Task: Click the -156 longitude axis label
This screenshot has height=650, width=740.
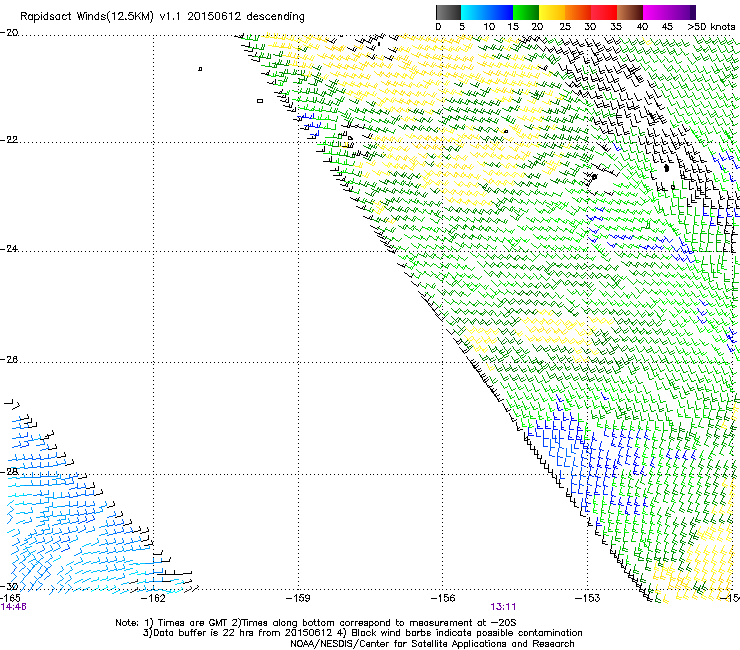Action: [x=443, y=598]
